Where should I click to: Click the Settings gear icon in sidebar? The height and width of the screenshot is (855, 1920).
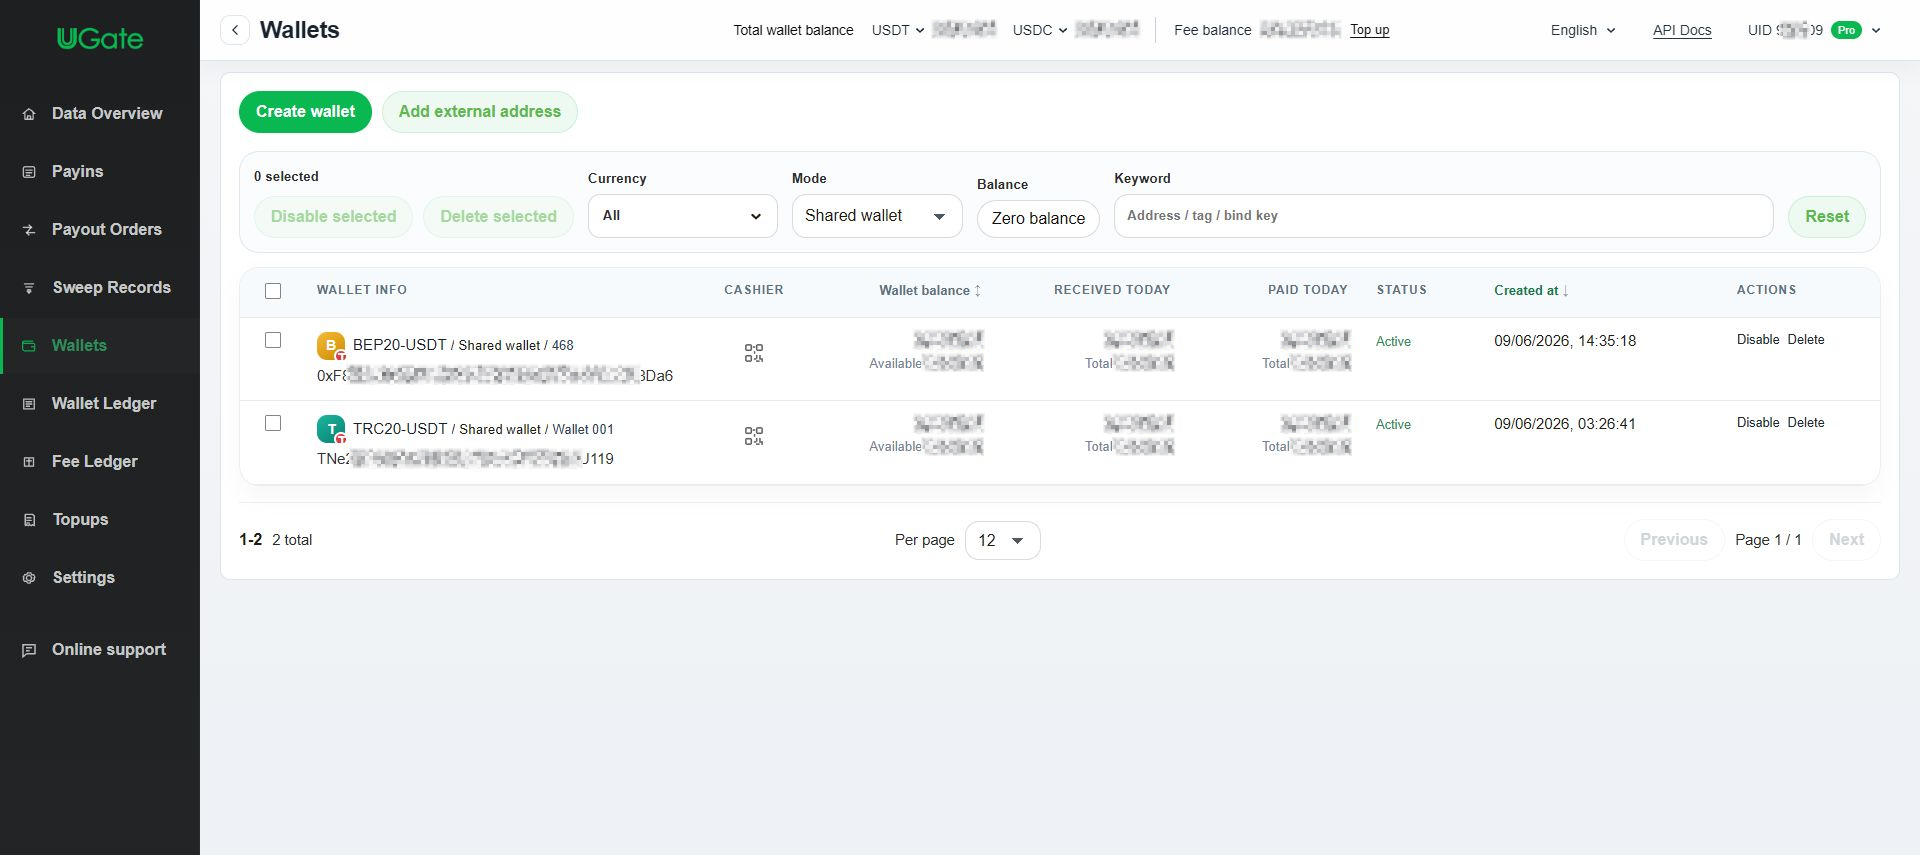[29, 578]
